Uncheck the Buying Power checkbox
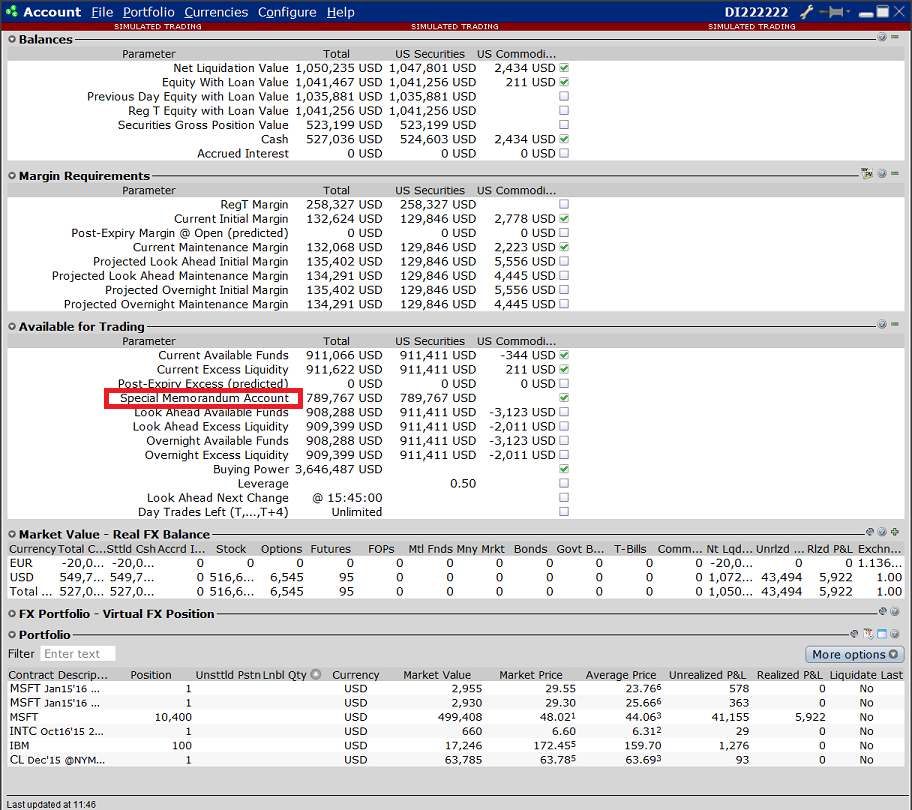The width and height of the screenshot is (912, 810). 564,469
